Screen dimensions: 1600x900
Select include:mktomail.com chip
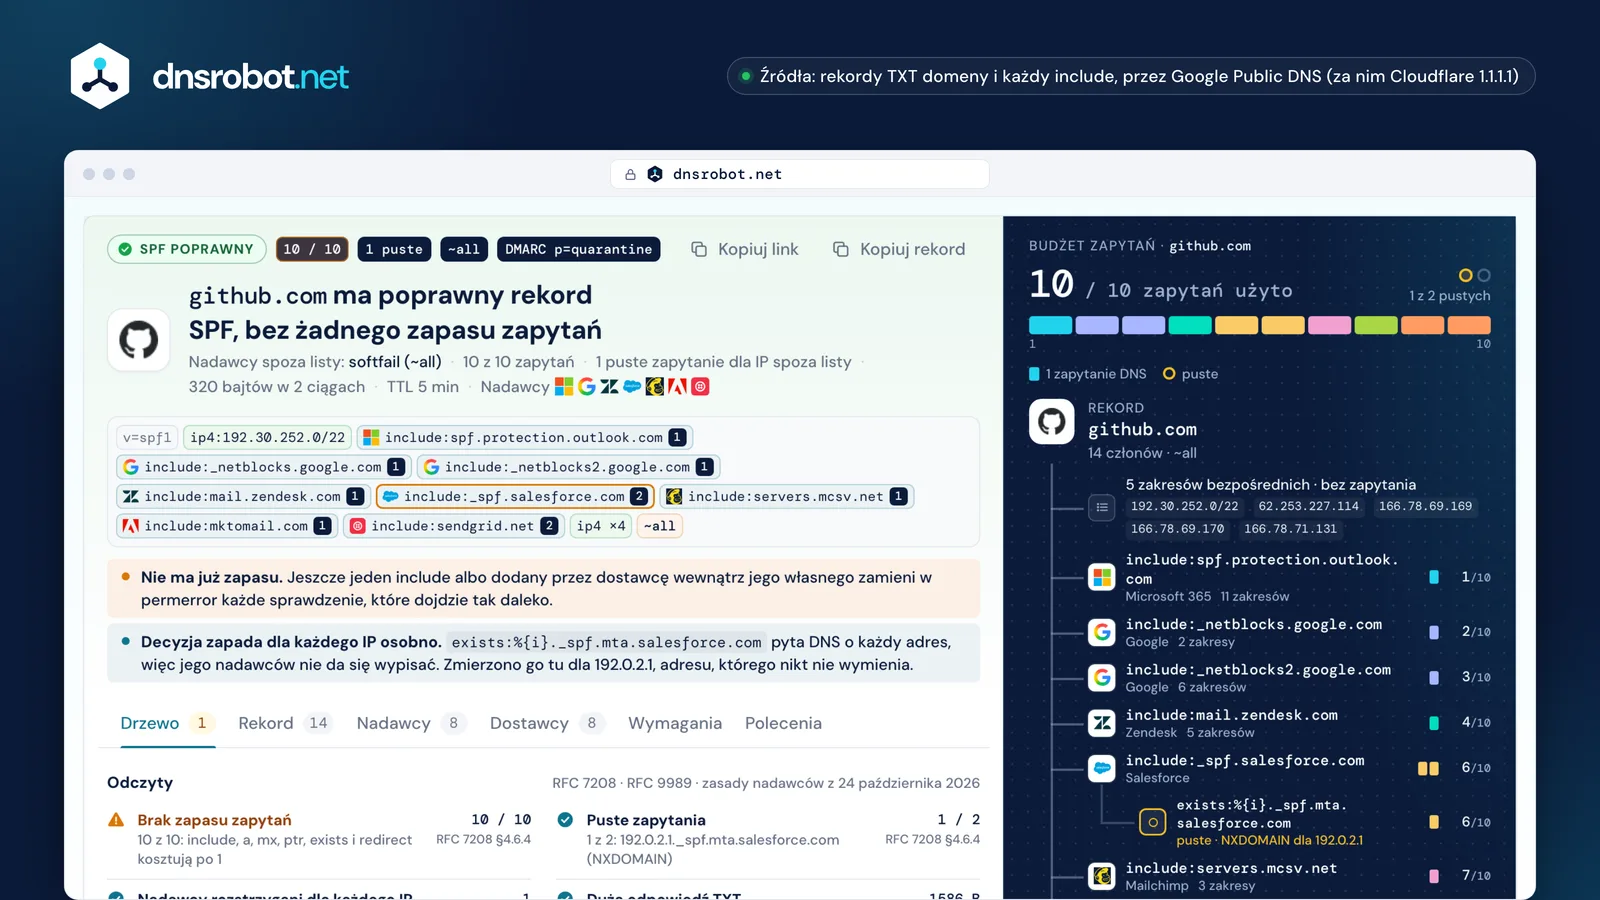click(x=227, y=526)
